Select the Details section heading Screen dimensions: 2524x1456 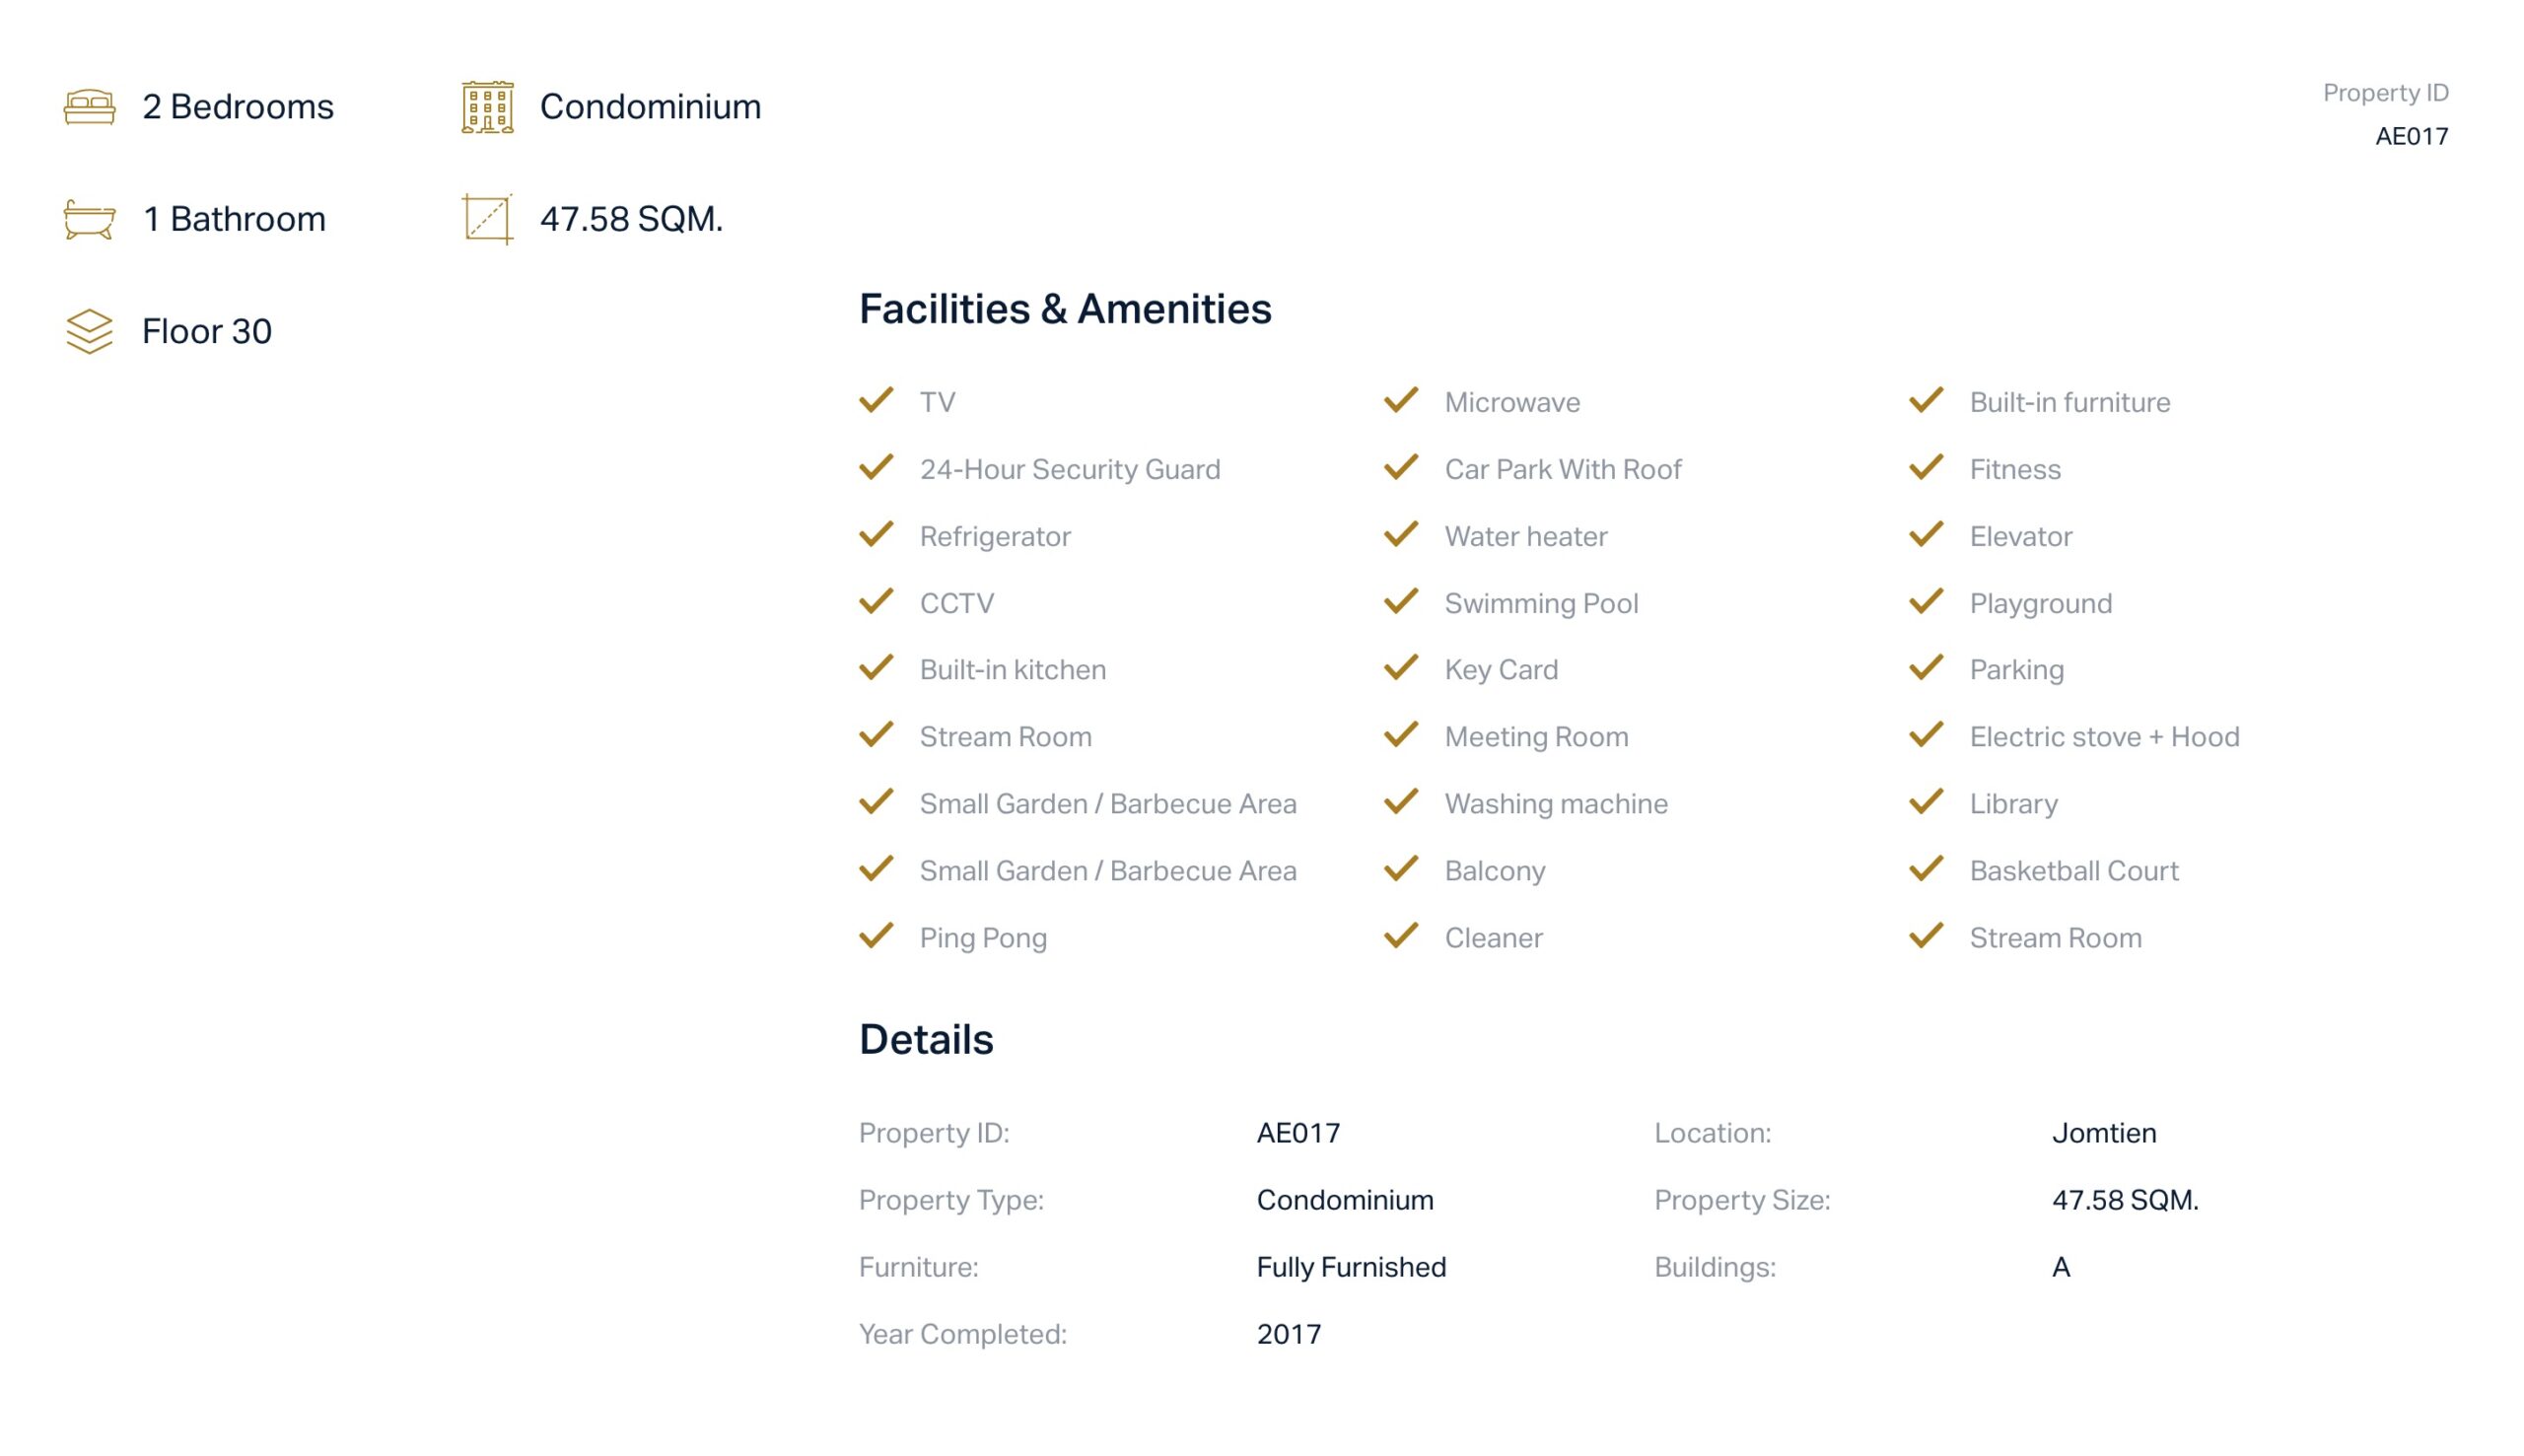926,1039
